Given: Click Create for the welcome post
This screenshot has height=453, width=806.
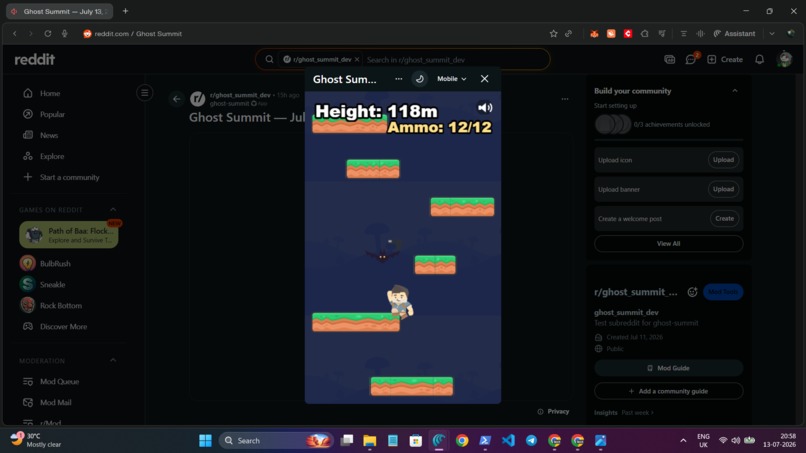Looking at the screenshot, I should pos(724,219).
